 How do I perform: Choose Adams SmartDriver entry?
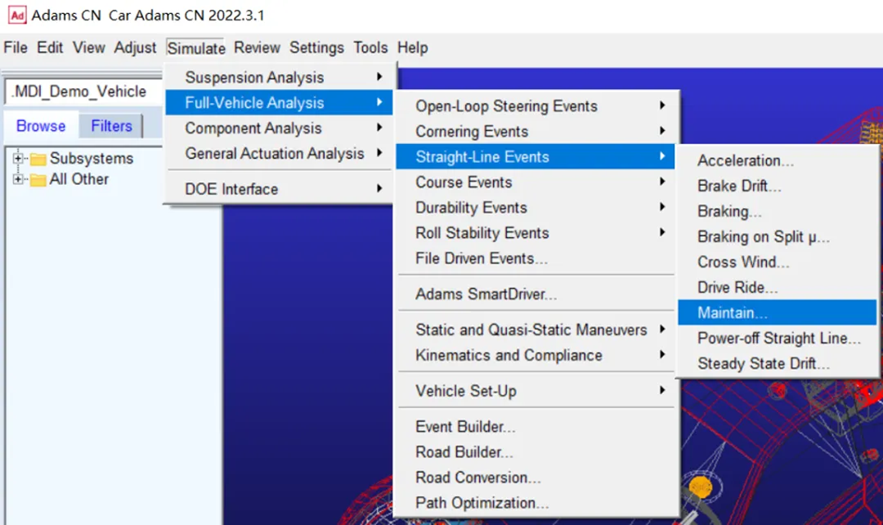[536, 293]
